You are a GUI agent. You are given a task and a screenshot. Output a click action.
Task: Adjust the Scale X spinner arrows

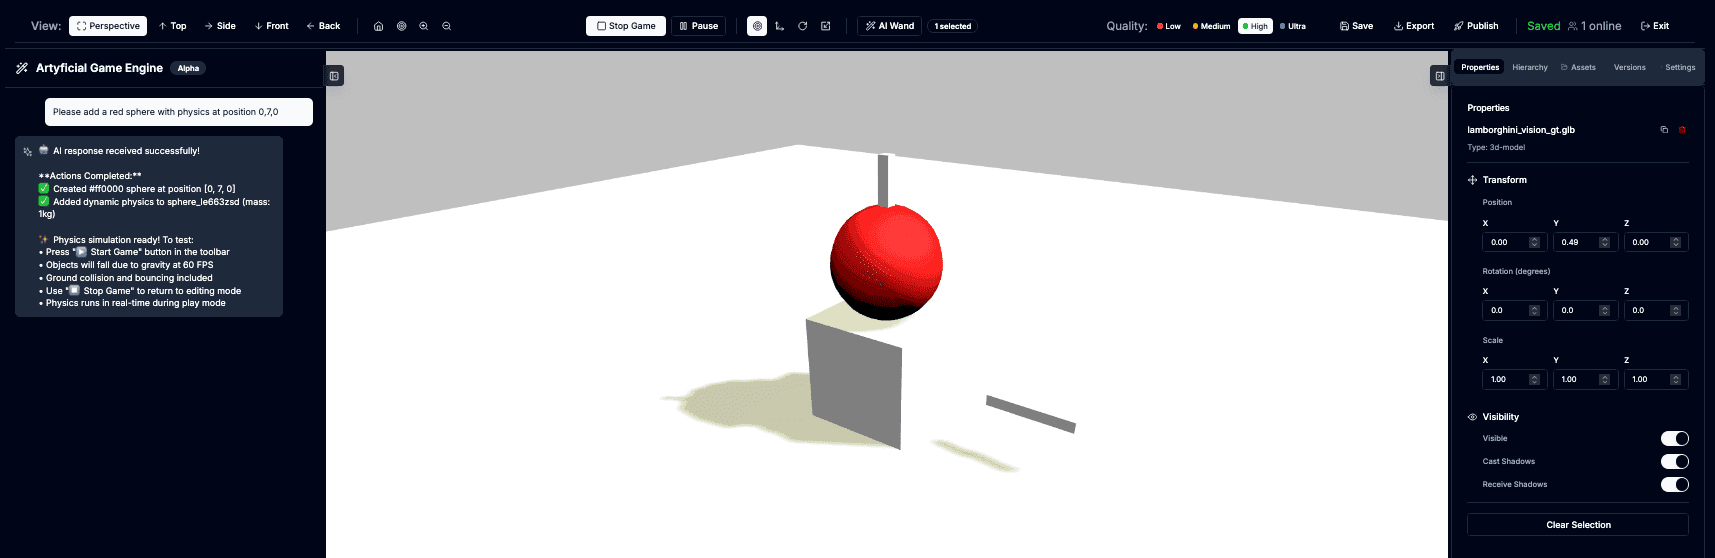pyautogui.click(x=1534, y=379)
